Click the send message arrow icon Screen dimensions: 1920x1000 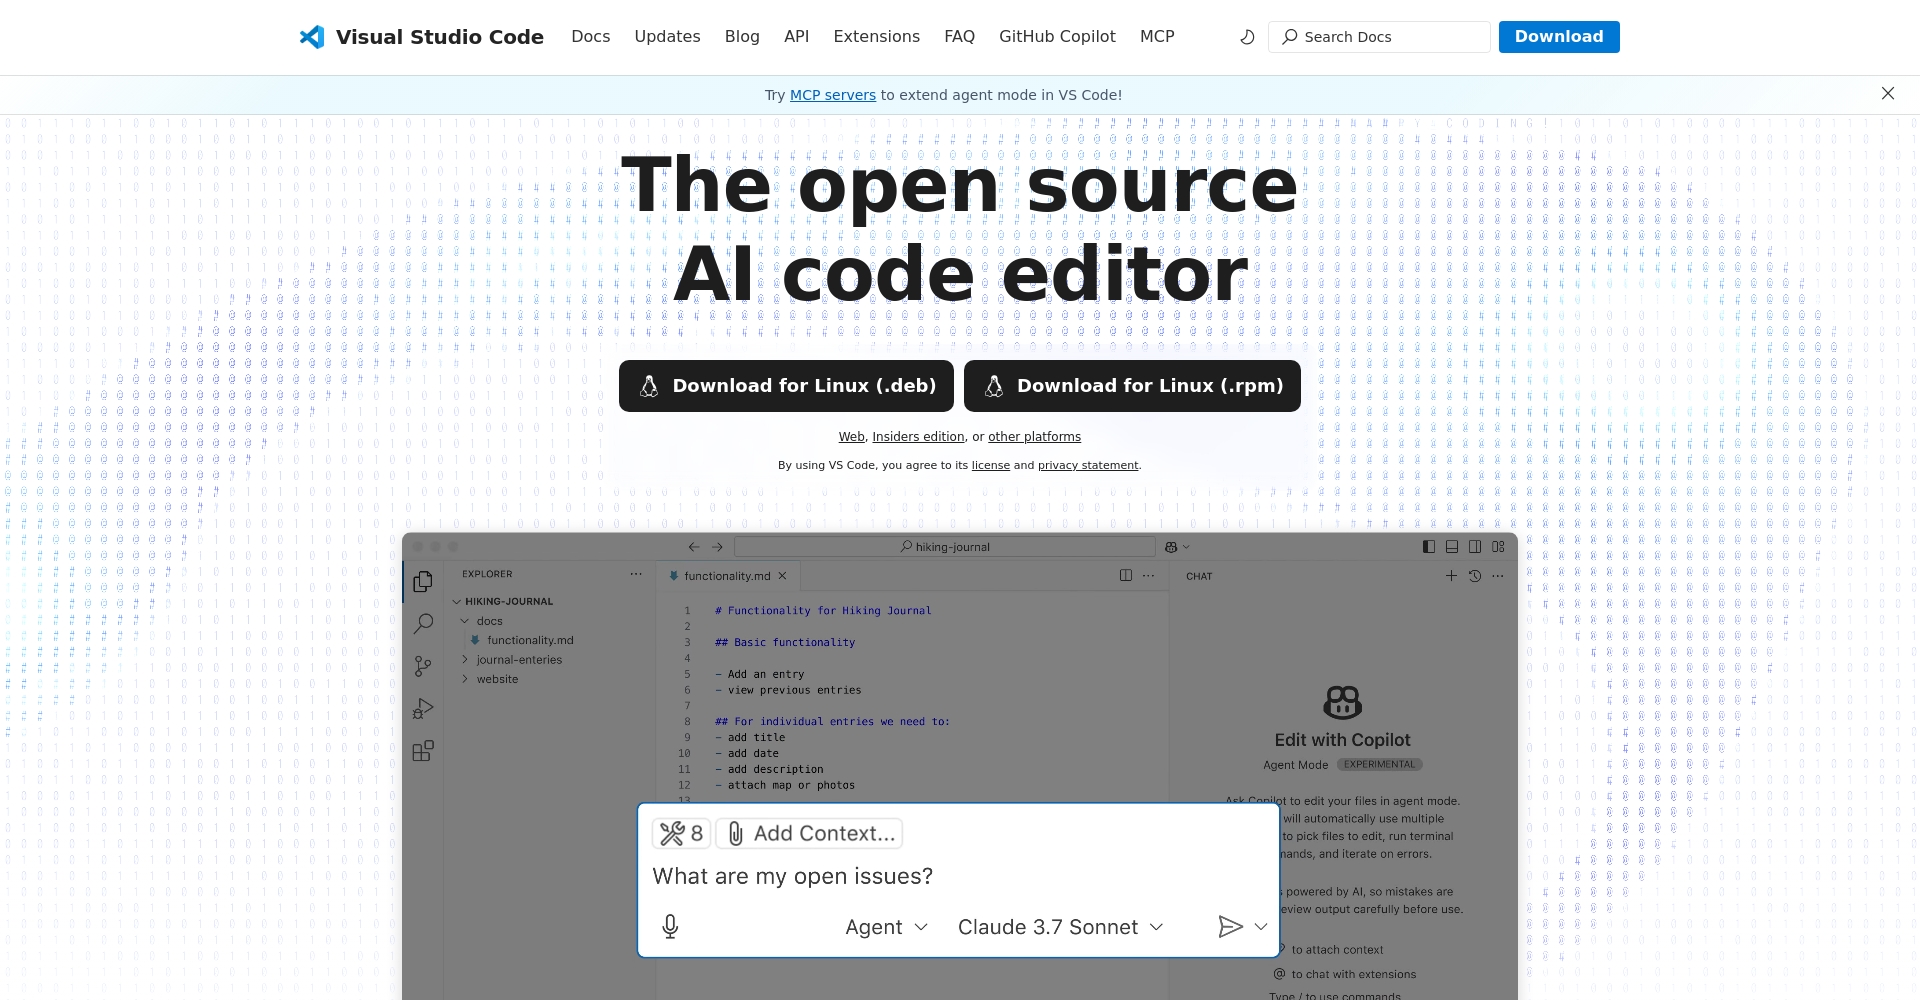[1230, 927]
